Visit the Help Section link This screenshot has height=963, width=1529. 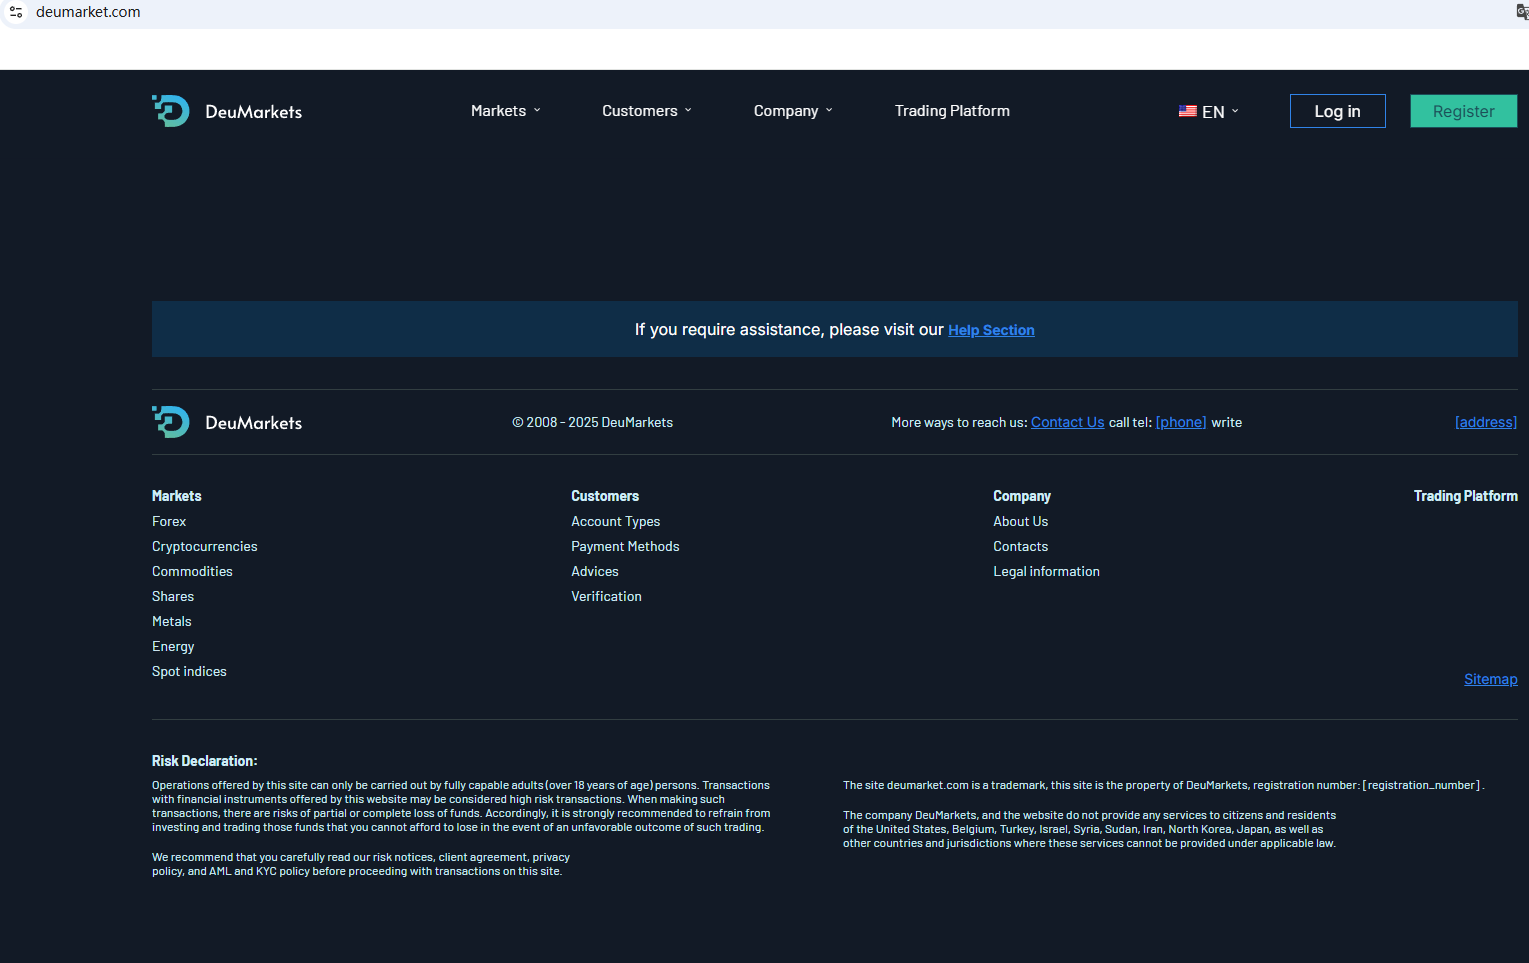pos(990,330)
